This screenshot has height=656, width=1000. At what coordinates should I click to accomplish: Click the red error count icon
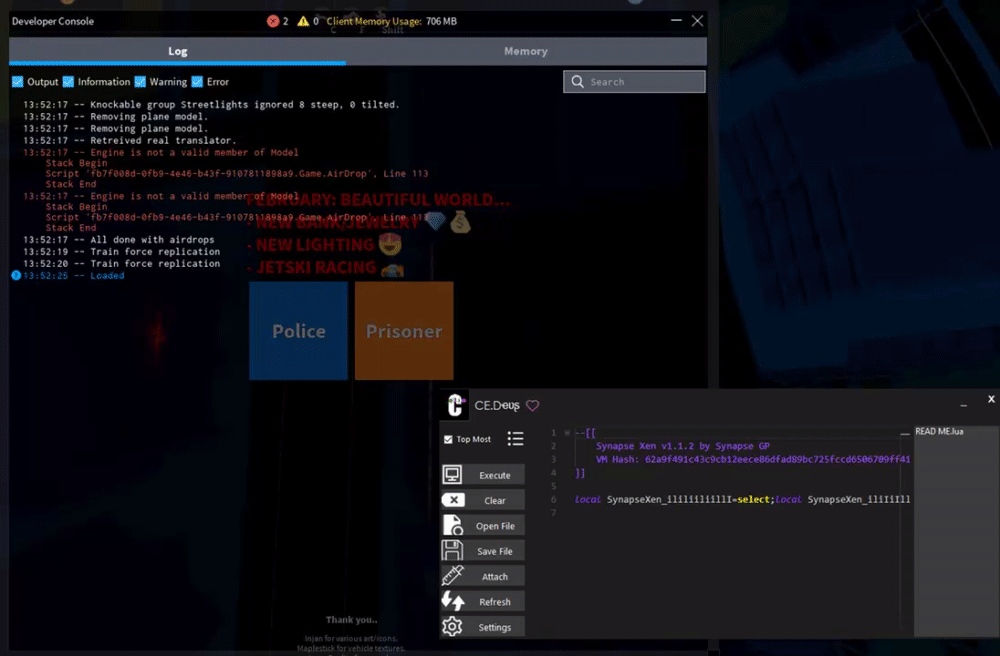pos(273,21)
